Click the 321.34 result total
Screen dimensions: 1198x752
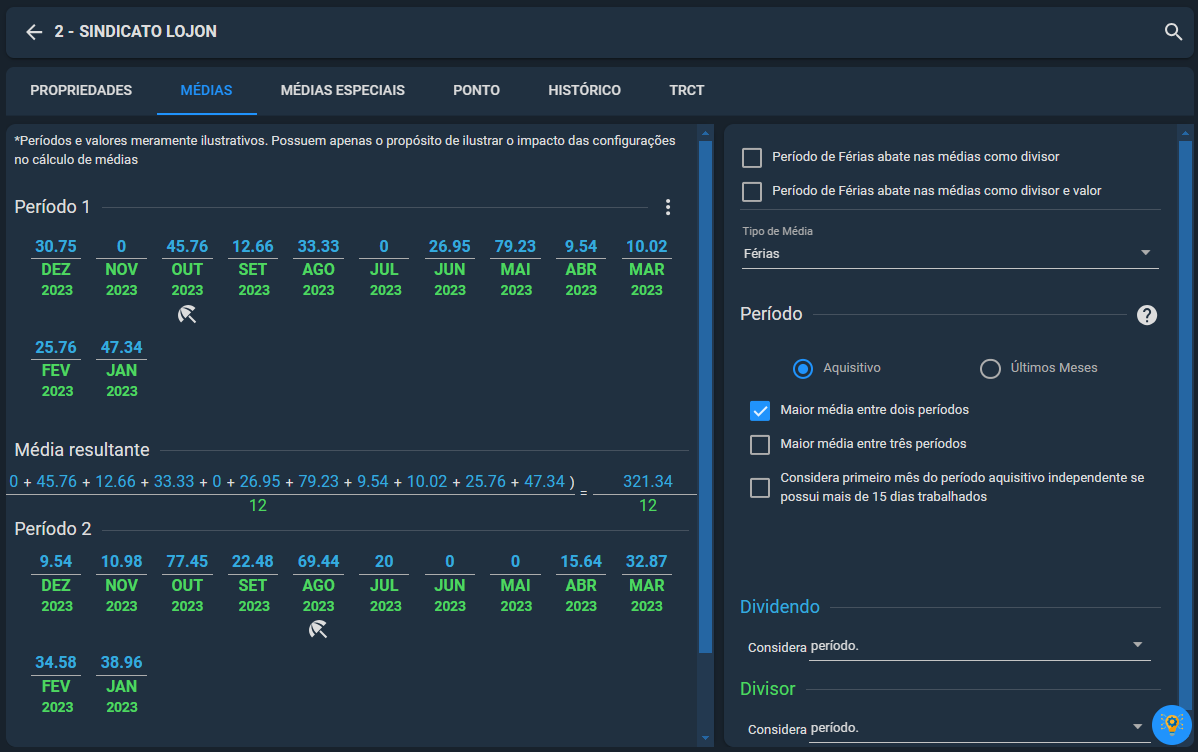647,481
